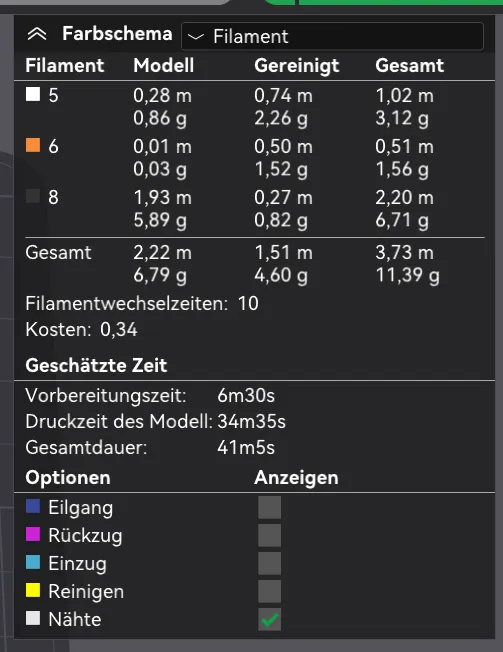This screenshot has height=652, width=503.
Task: Click the blue Eilgang color icon
Action: (33, 506)
